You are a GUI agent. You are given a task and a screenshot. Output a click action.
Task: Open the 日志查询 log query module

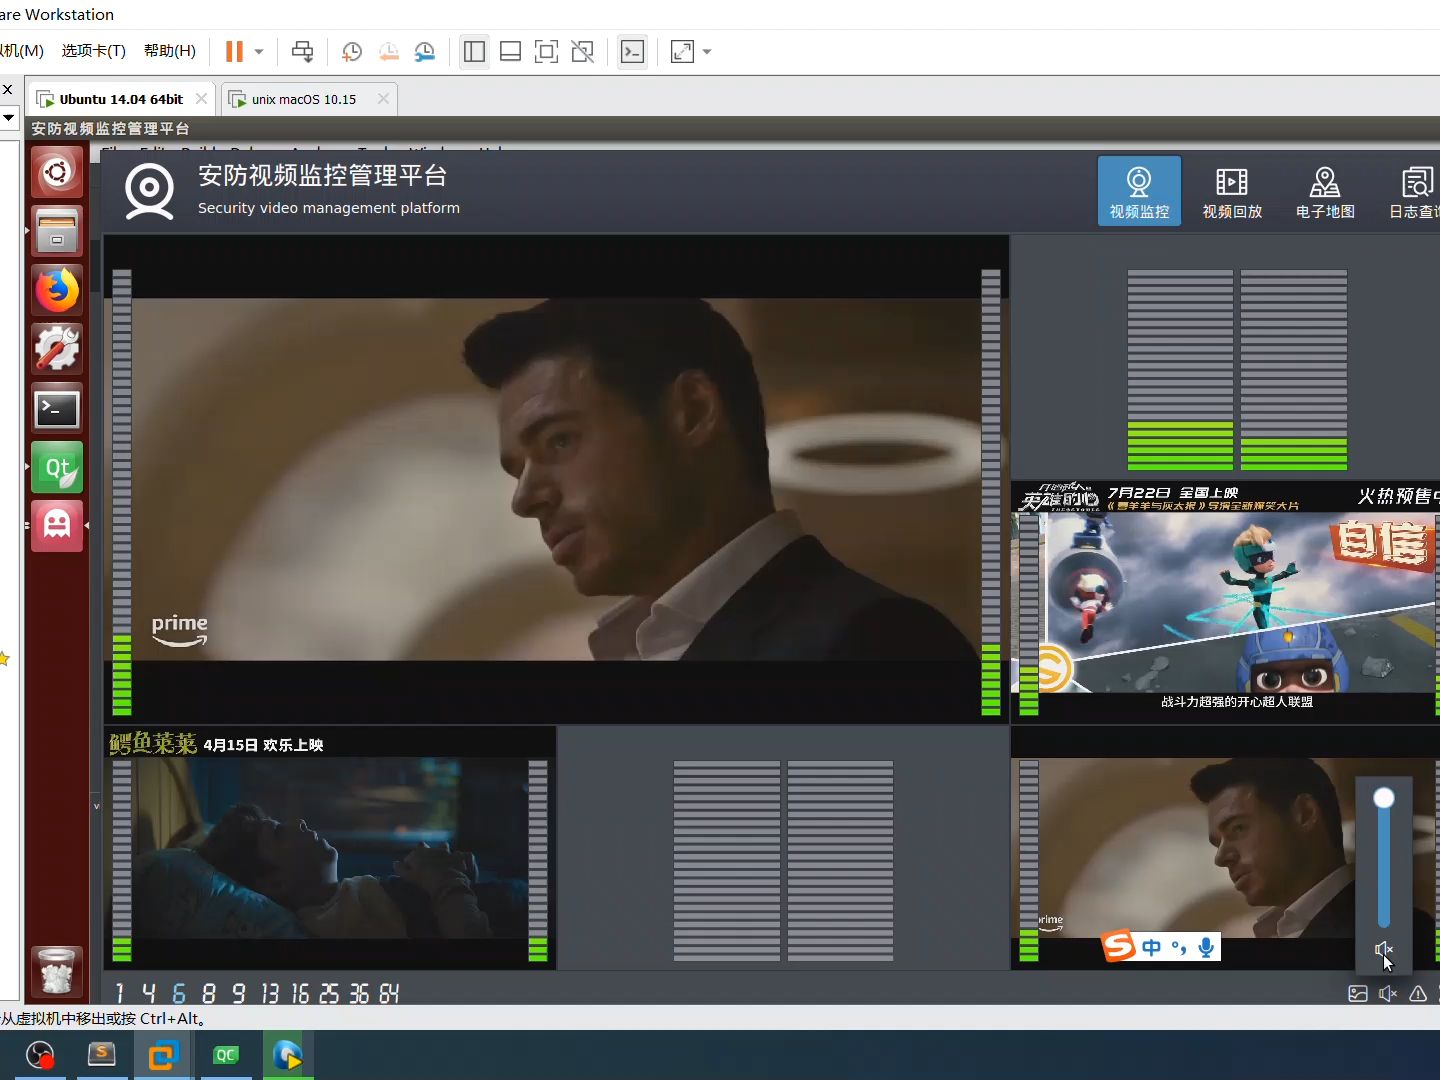(x=1414, y=191)
